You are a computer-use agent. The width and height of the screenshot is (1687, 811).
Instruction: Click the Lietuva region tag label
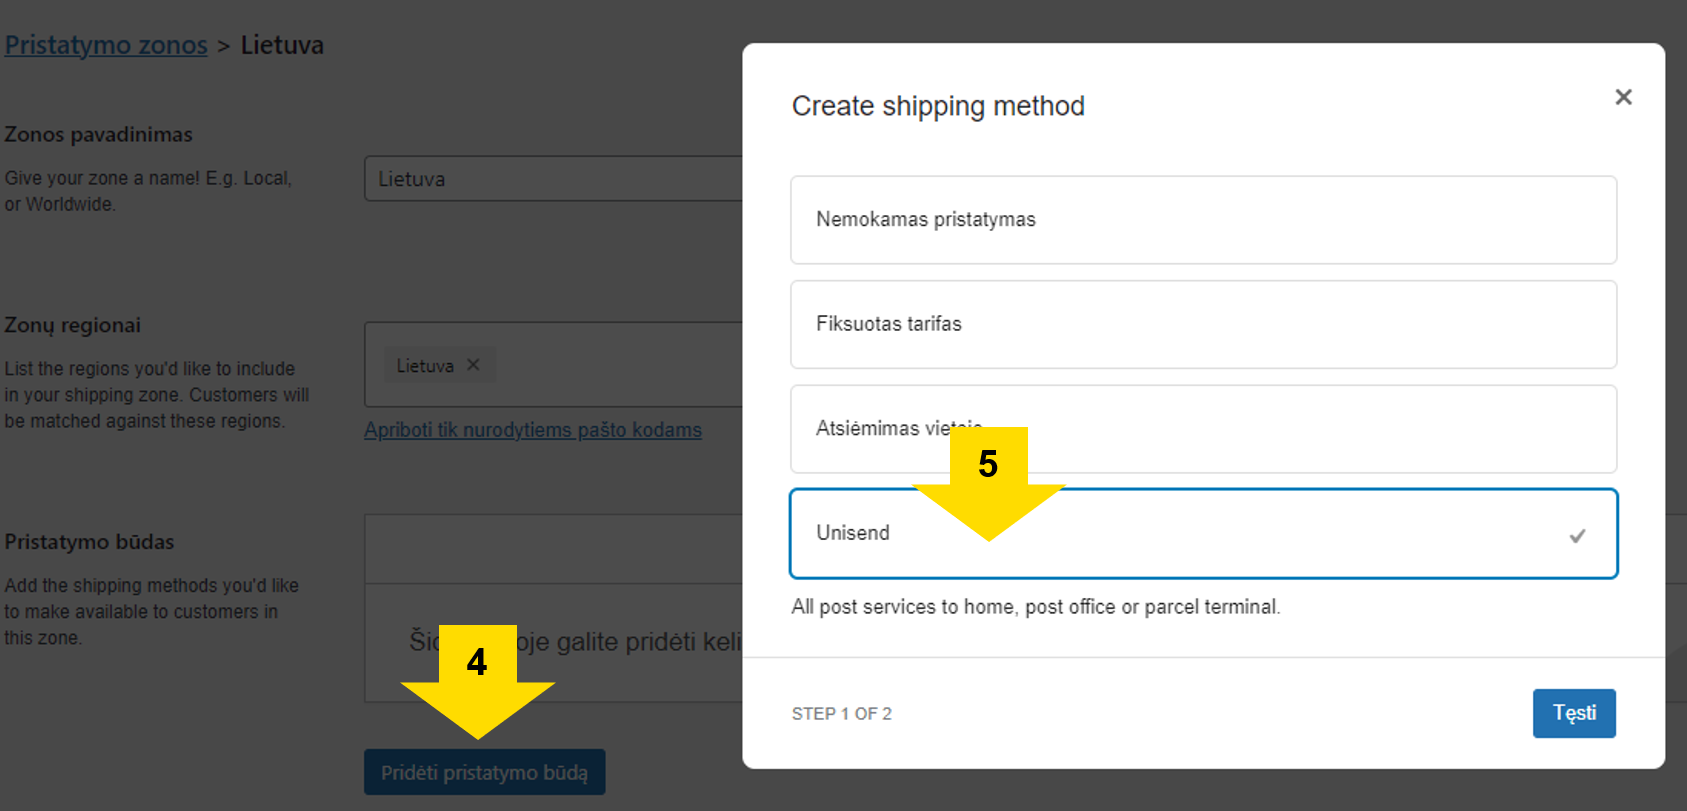(425, 366)
